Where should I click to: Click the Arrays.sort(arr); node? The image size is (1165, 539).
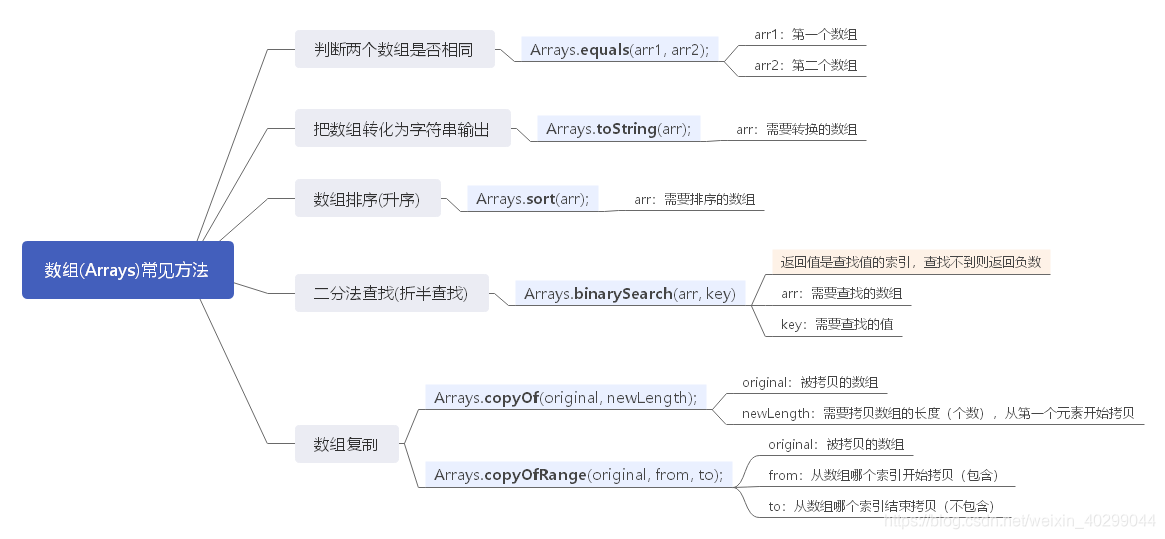point(533,199)
